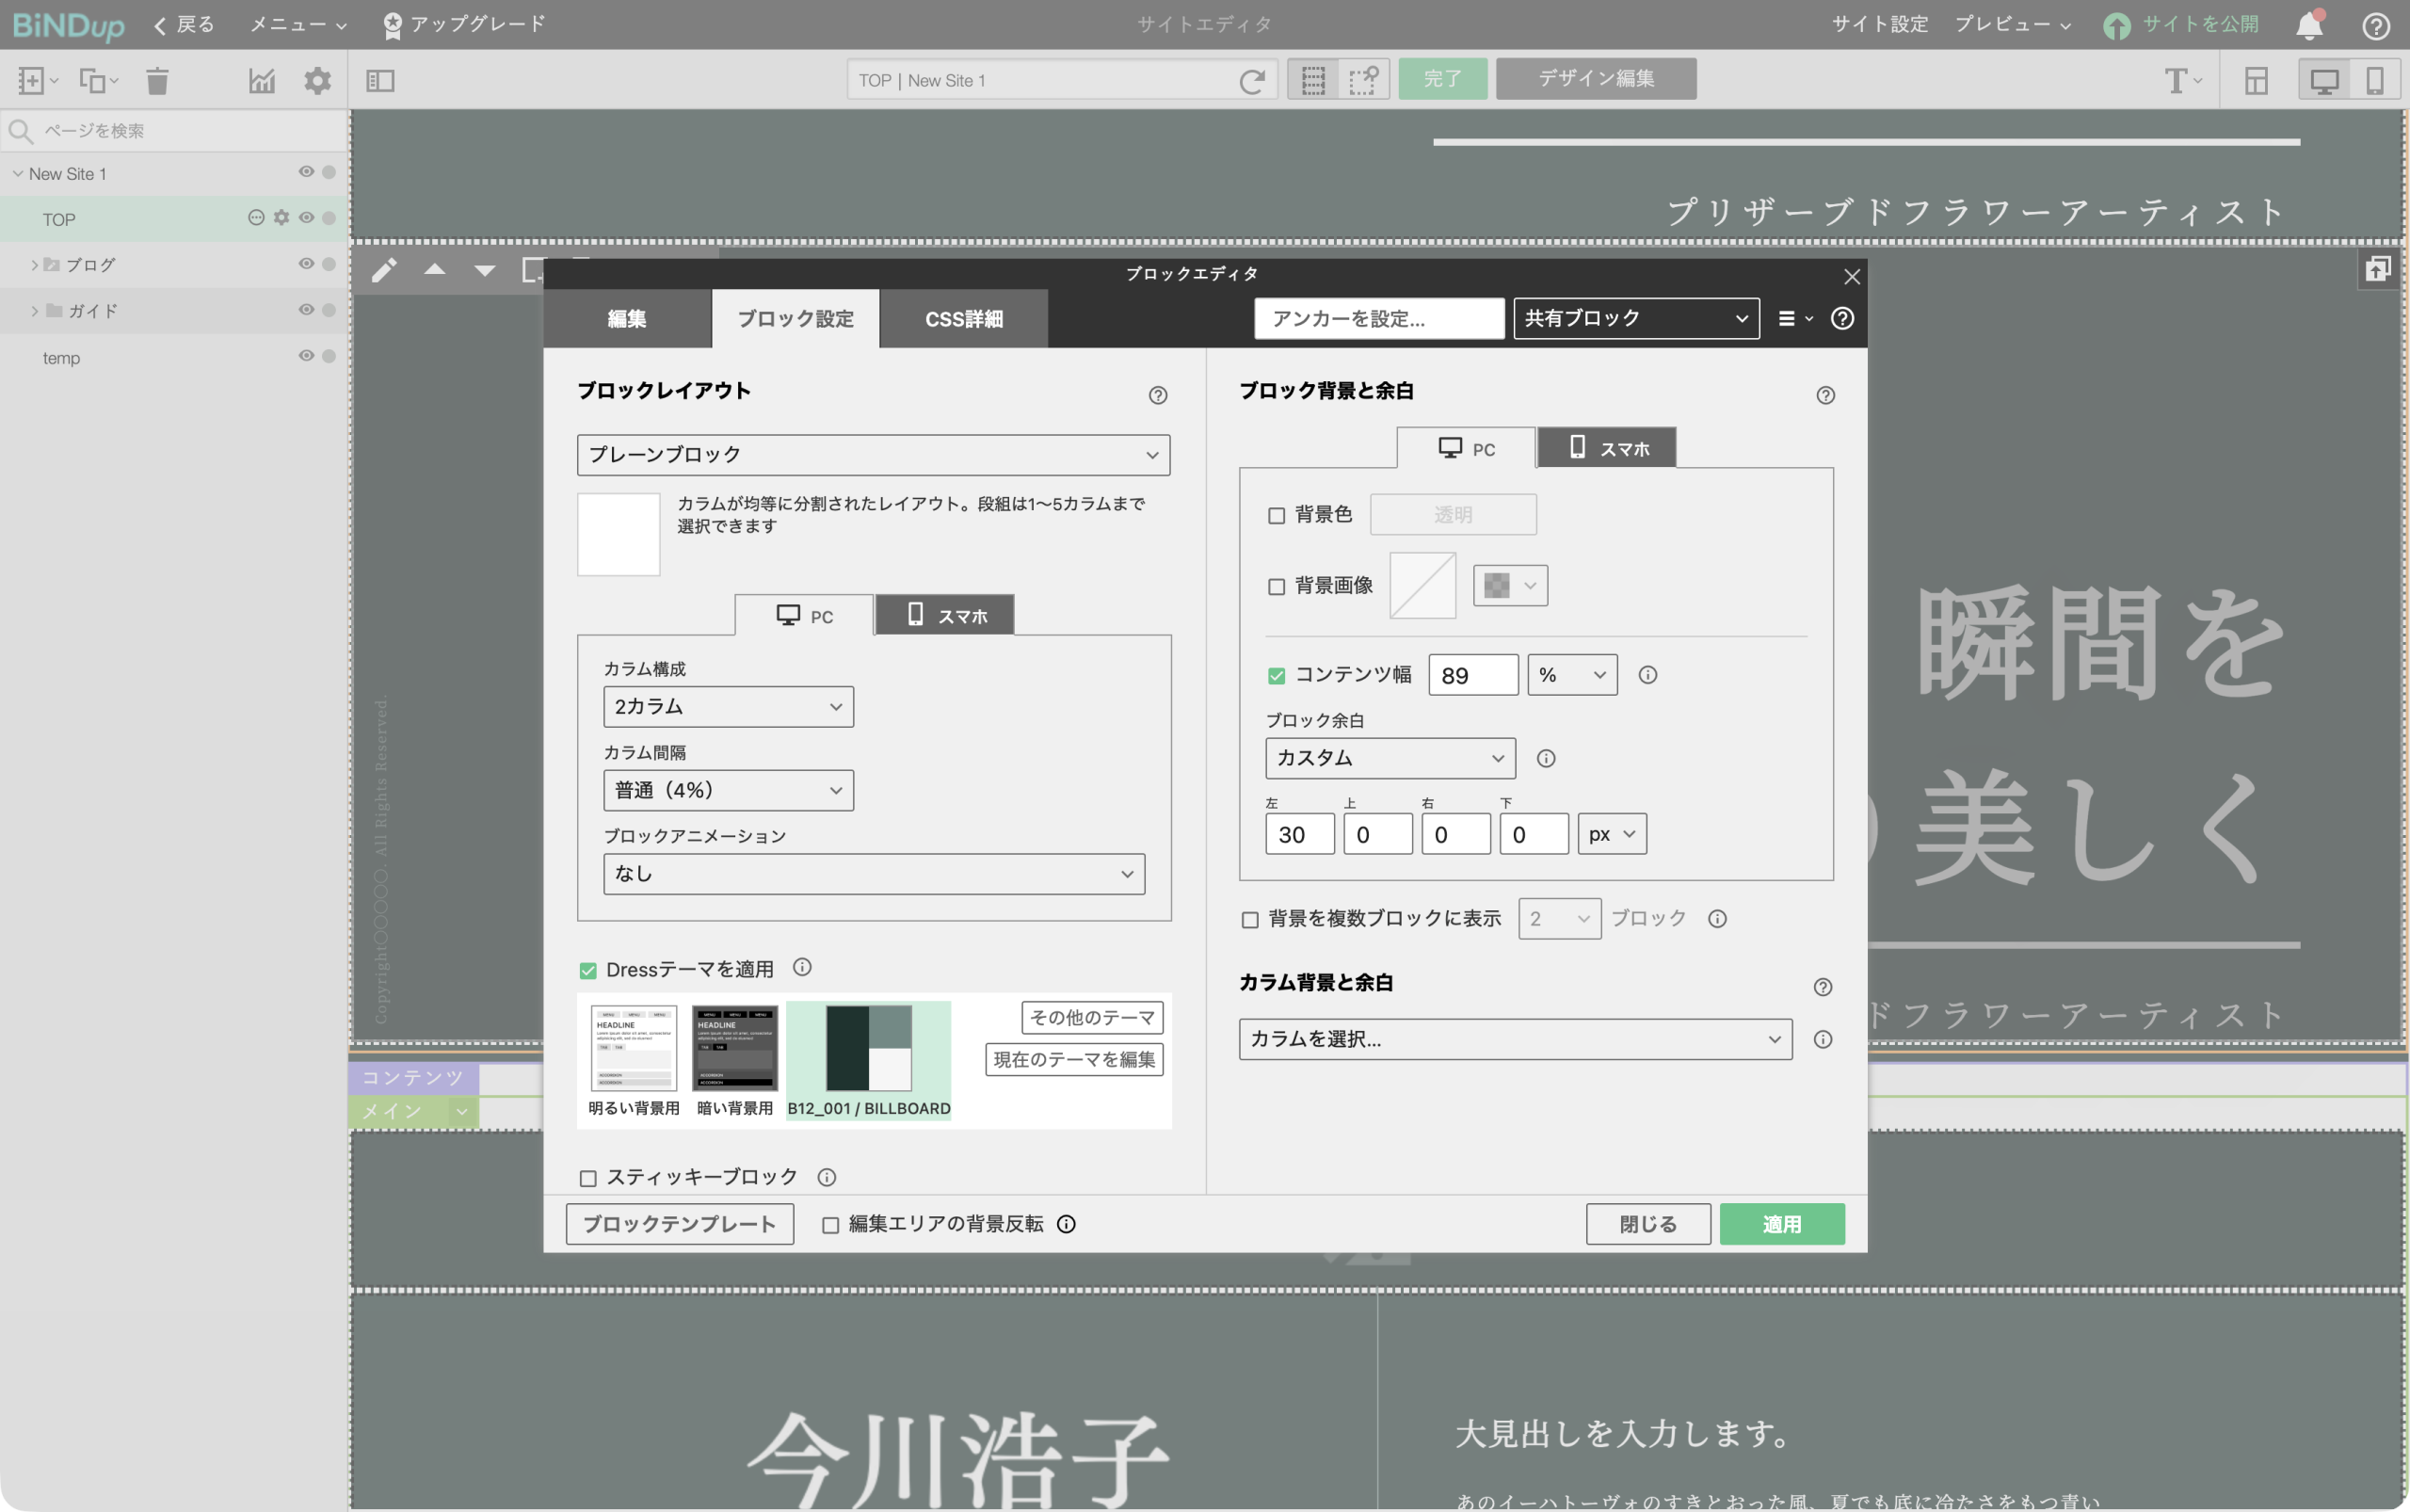Open site gear settings in the left toolbar
The width and height of the screenshot is (2410, 1512).
tap(318, 80)
